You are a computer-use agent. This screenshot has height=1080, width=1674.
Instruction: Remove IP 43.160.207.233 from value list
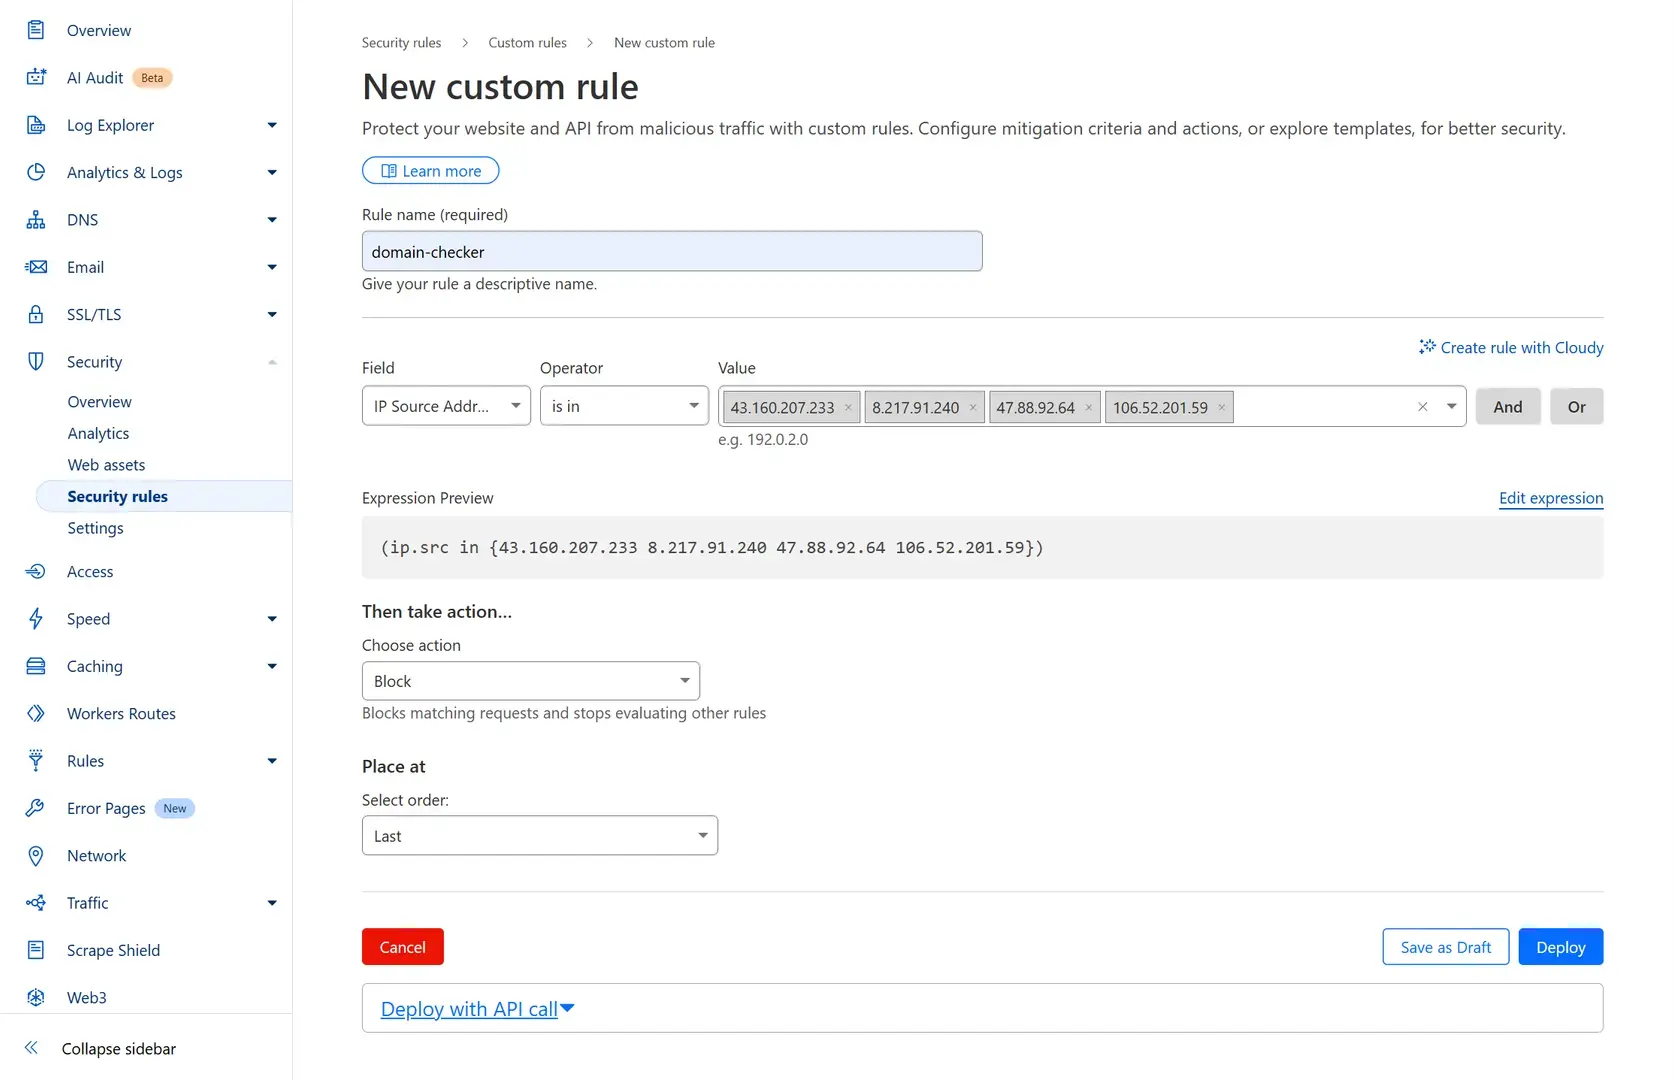tap(848, 408)
